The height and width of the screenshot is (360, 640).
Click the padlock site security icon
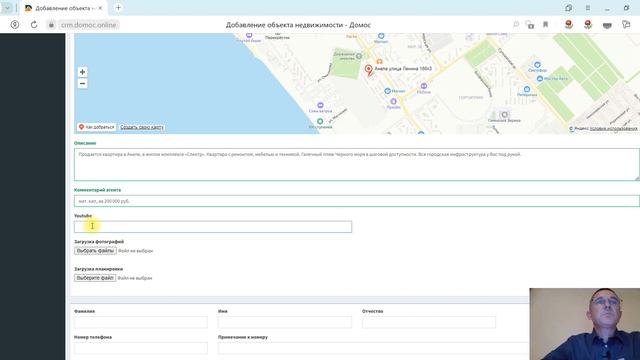point(51,25)
